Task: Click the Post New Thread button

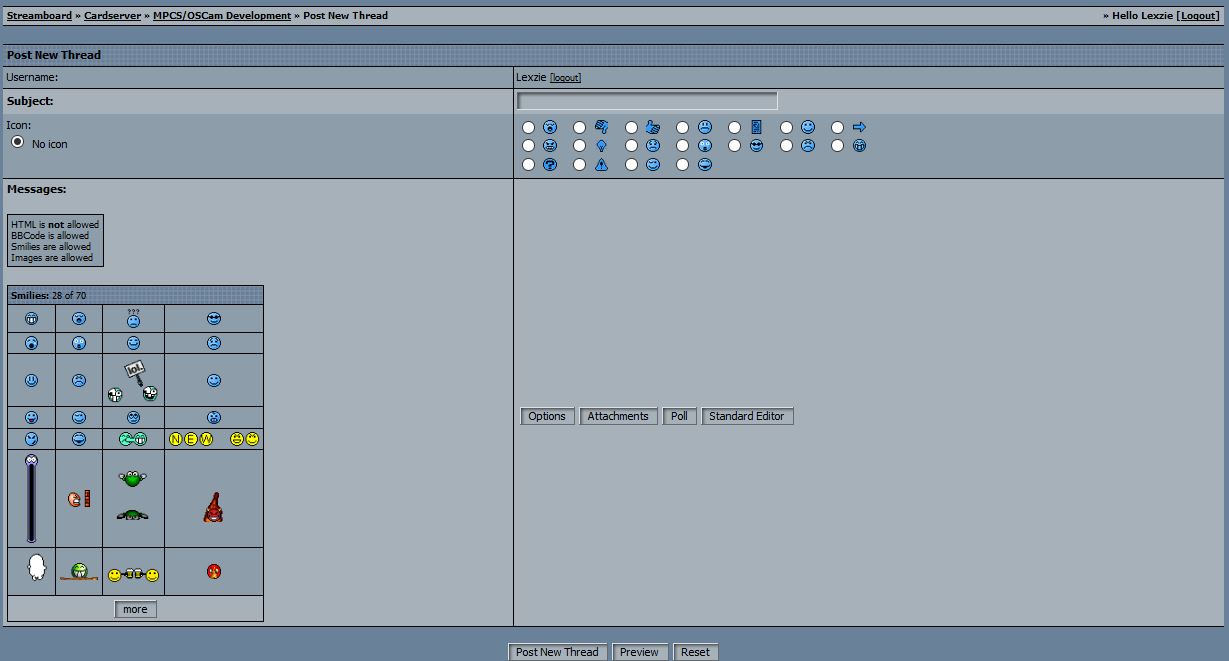Action: pos(557,652)
